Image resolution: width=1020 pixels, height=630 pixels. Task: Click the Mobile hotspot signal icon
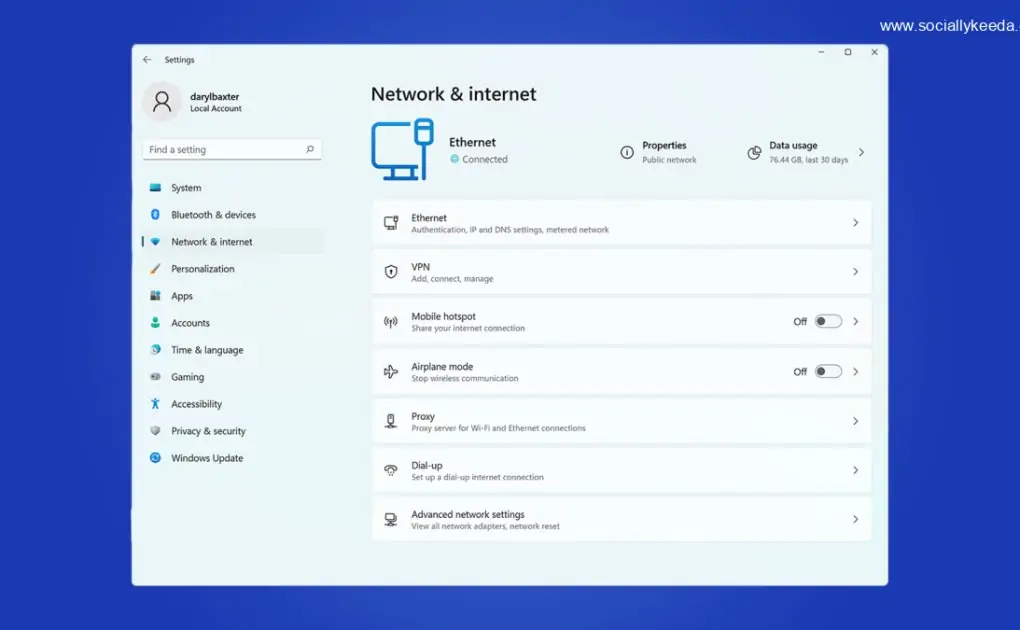[x=391, y=321]
